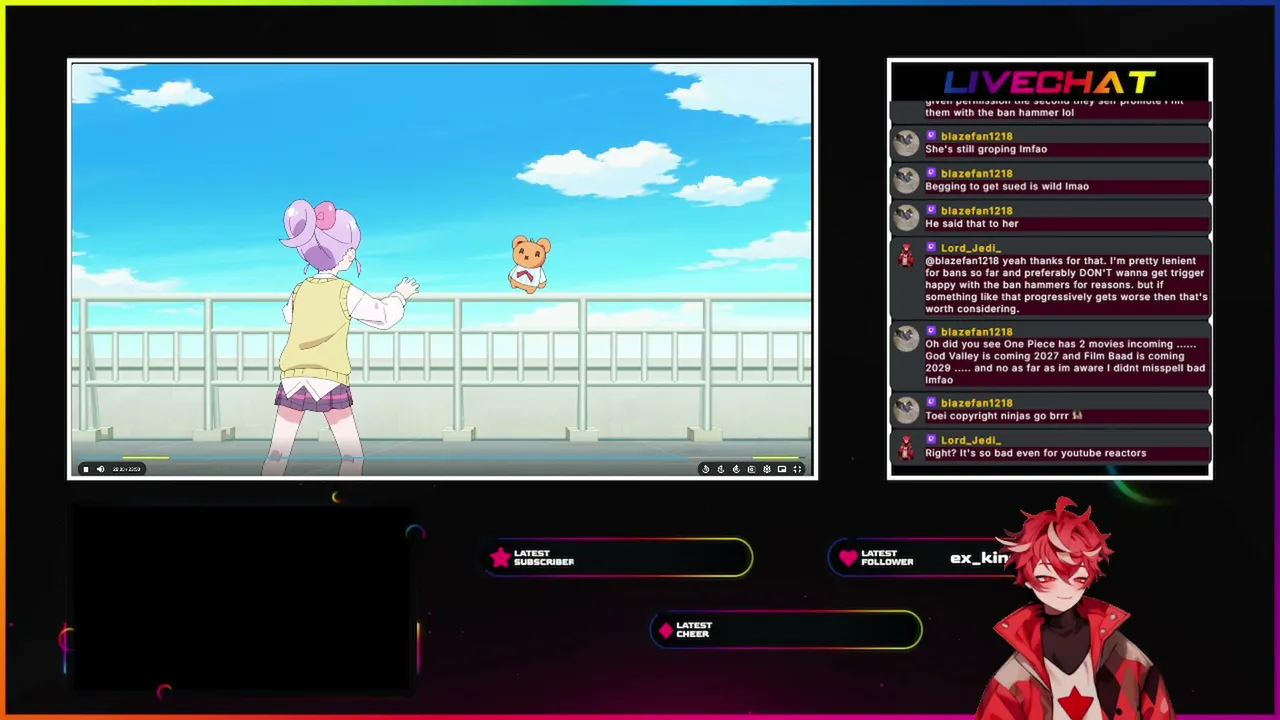Click avatar beside the One Piece movies message
This screenshot has width=1280, height=720.
click(x=906, y=338)
